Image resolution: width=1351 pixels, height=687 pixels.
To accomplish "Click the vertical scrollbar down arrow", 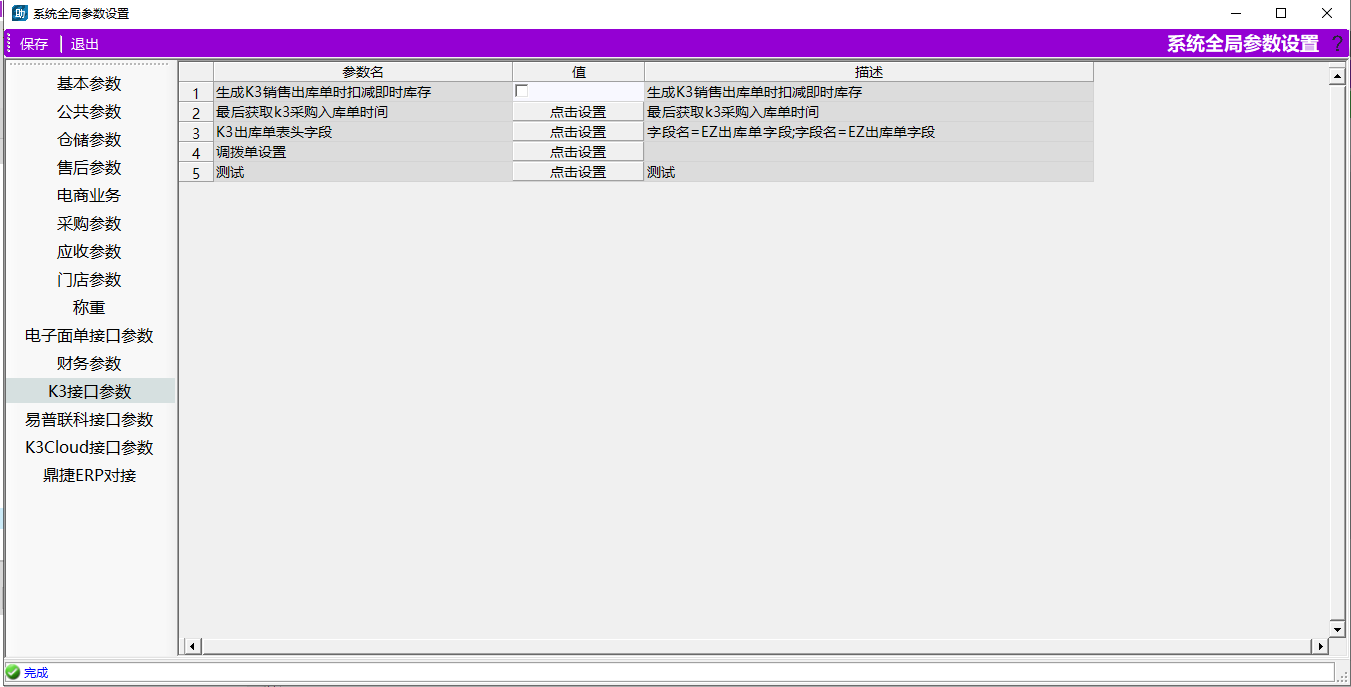I will (1336, 628).
